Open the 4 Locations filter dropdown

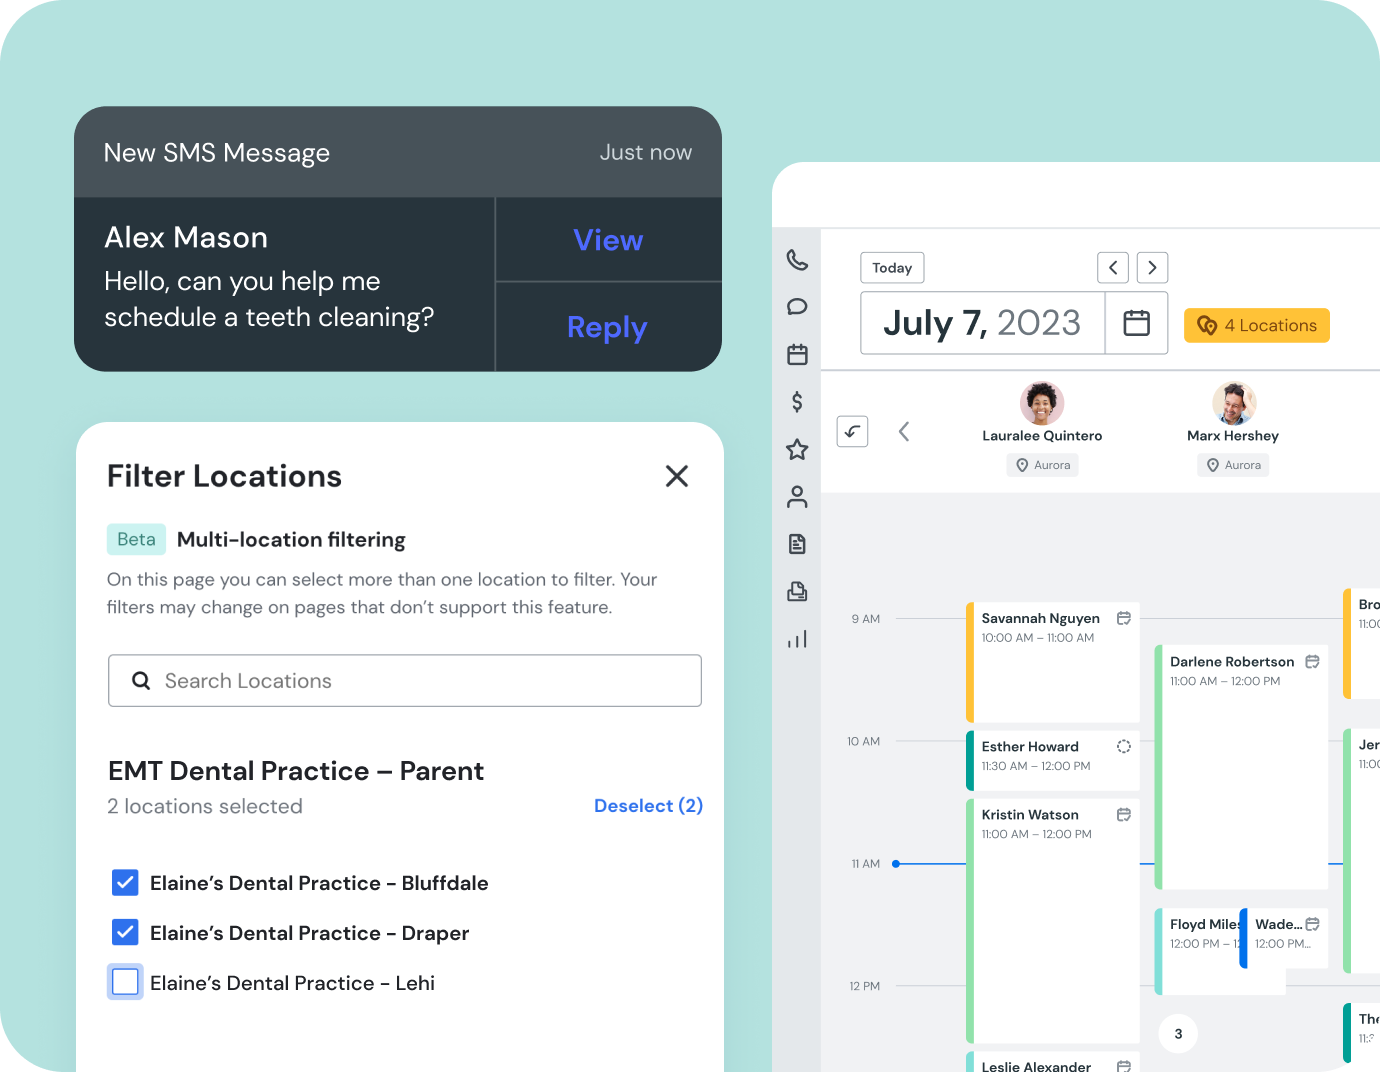coord(1257,325)
